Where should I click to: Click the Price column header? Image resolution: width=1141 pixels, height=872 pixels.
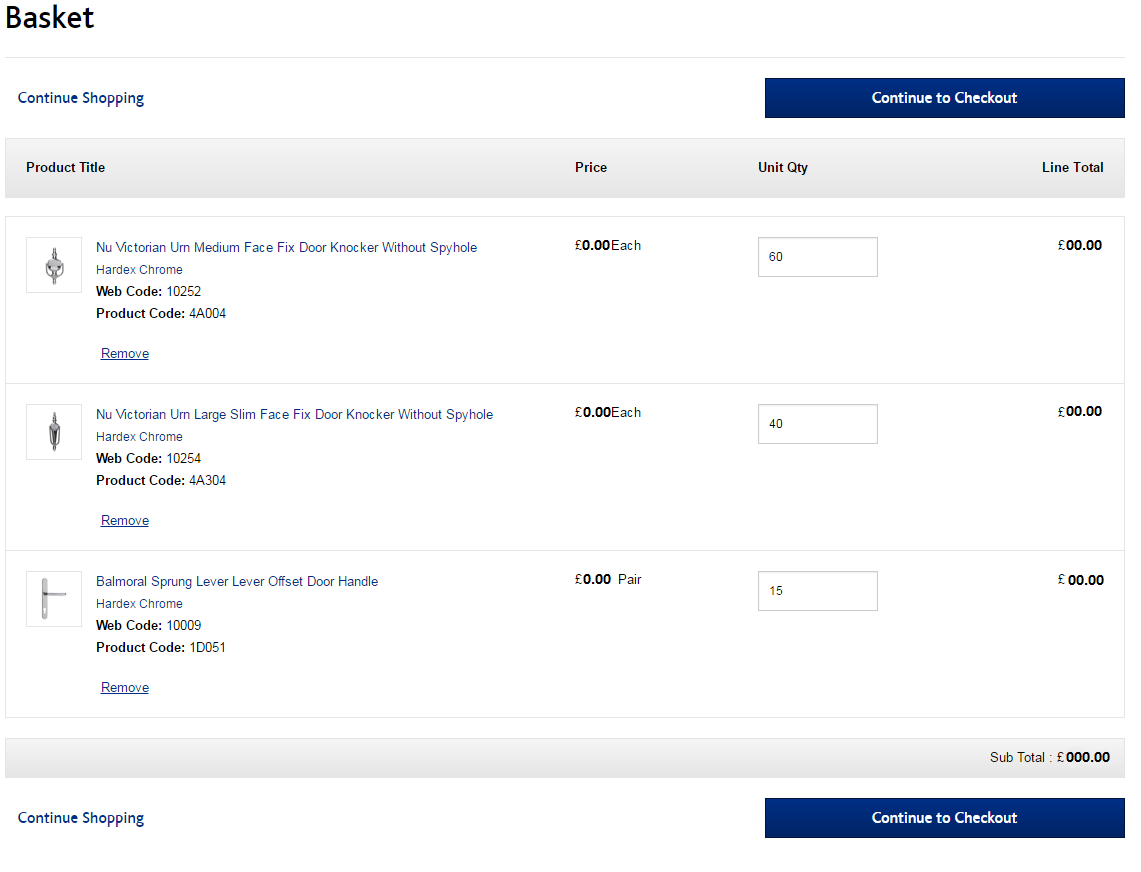point(591,167)
